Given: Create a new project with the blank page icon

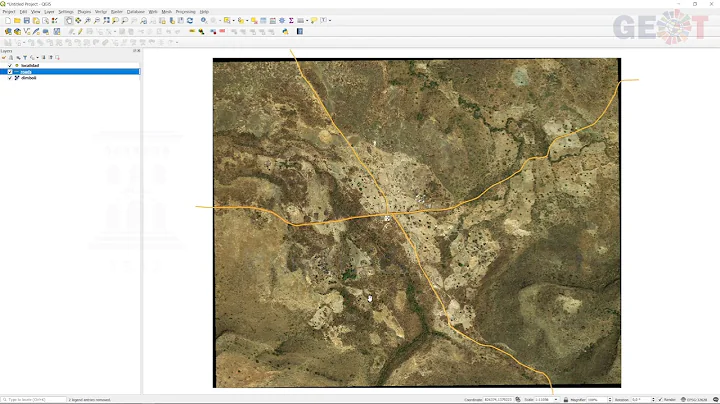Looking at the screenshot, I should [x=8, y=21].
